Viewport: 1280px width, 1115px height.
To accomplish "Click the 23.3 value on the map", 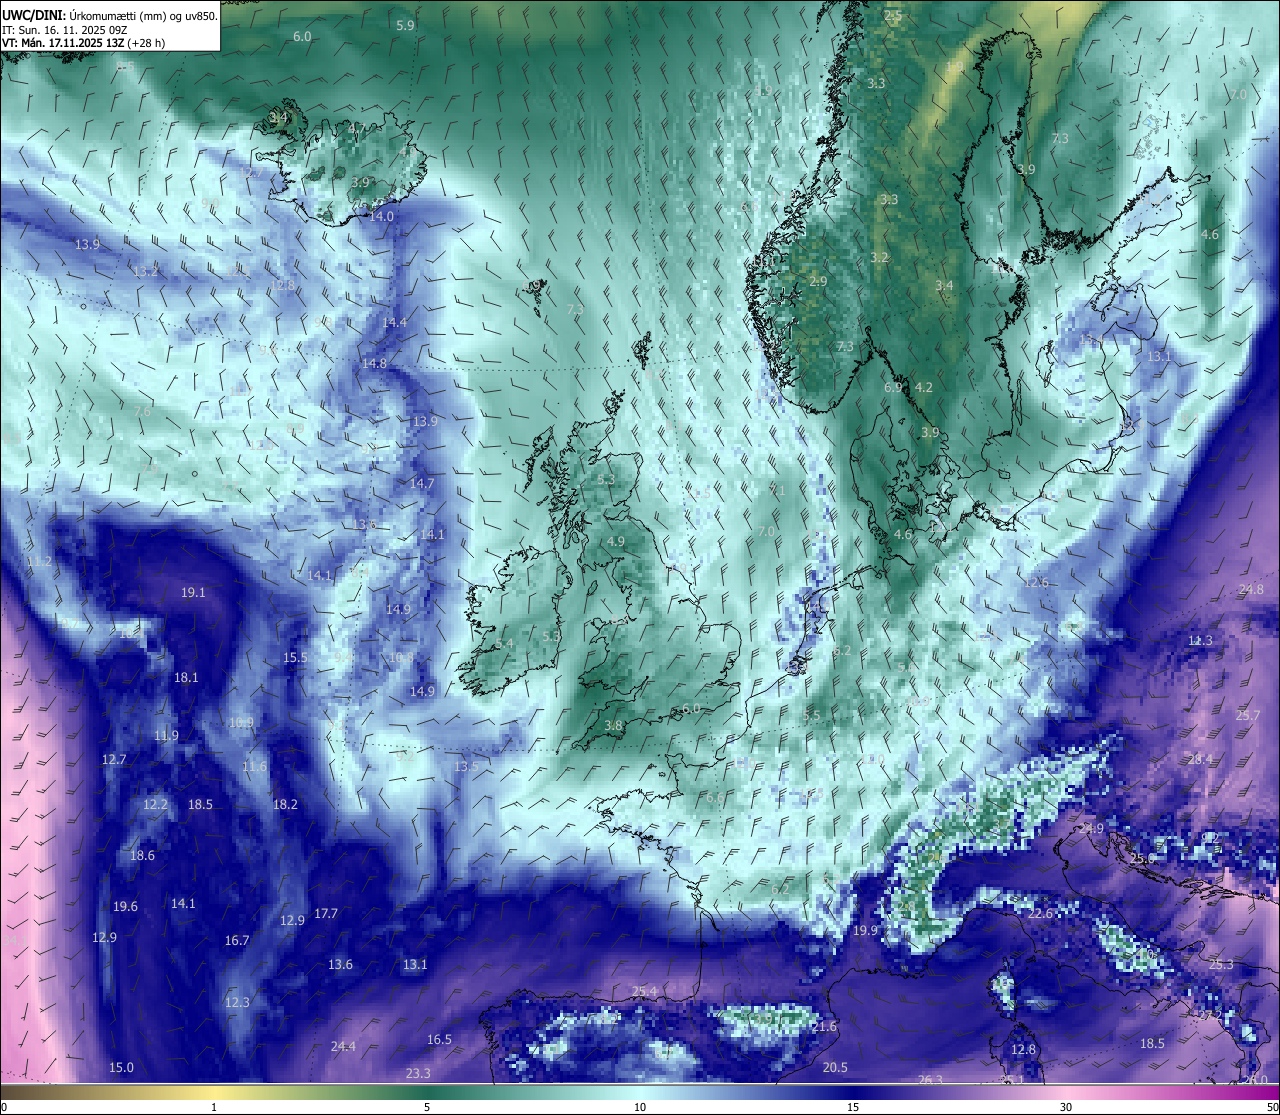I will pyautogui.click(x=418, y=1073).
